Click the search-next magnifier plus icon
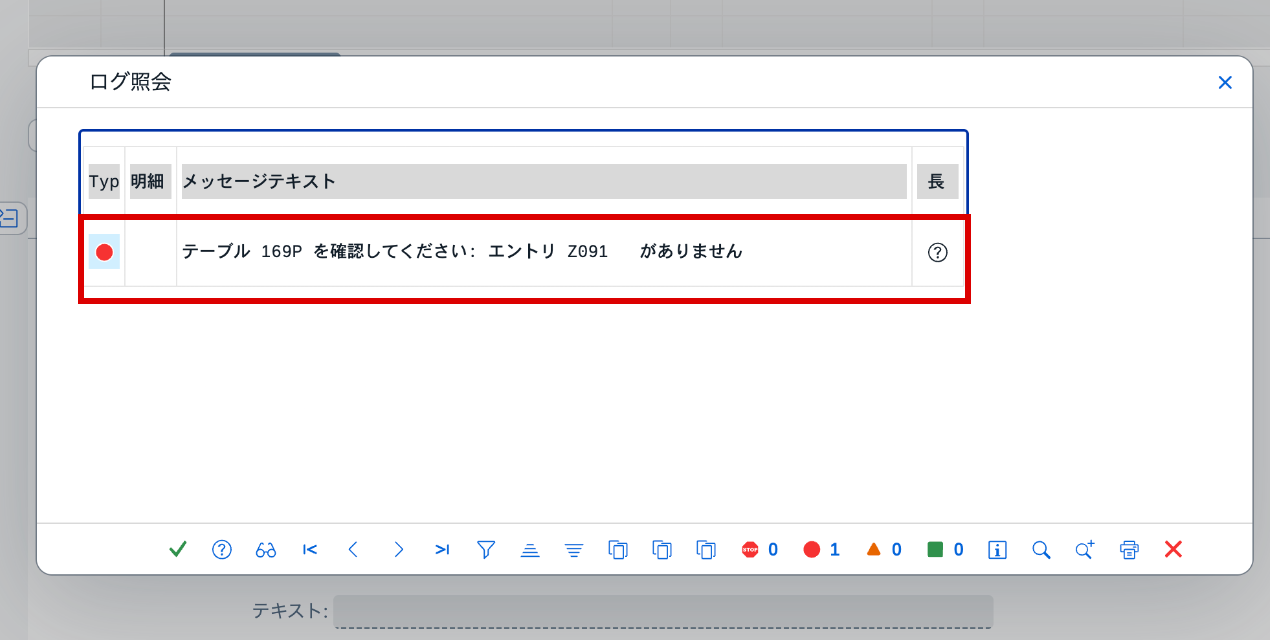Image resolution: width=1270 pixels, height=640 pixels. click(x=1085, y=549)
